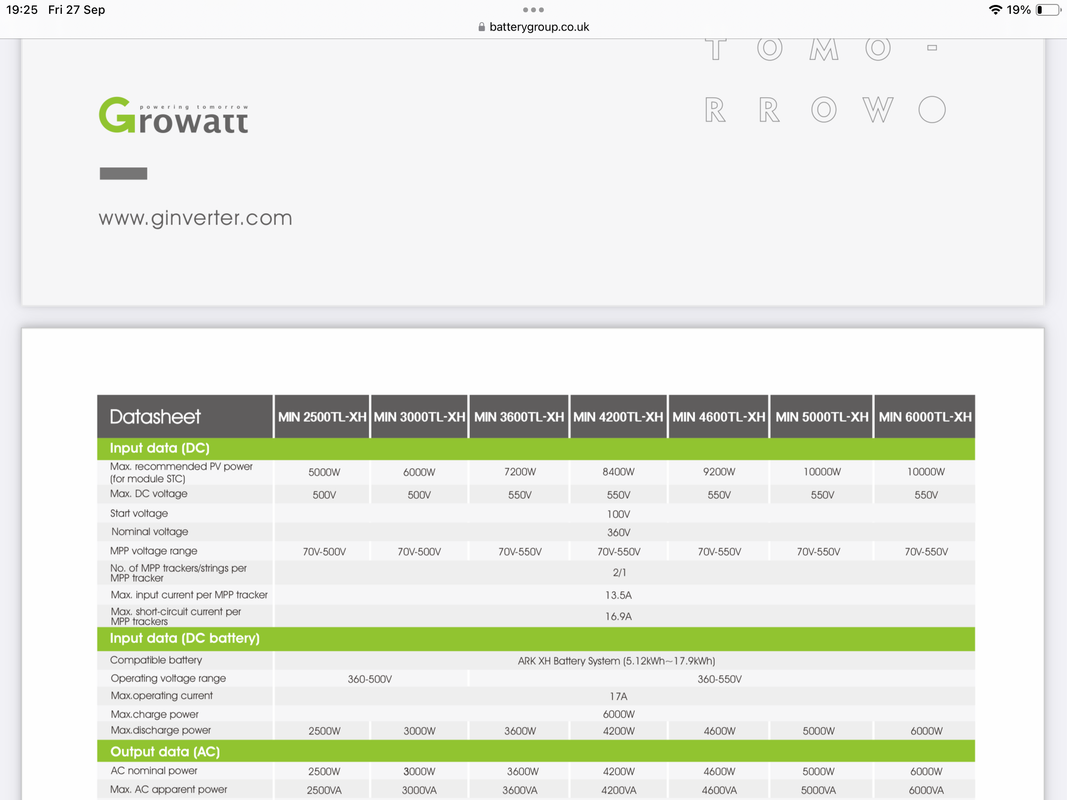Select the No. of MPP trackers/strings label

pyautogui.click(x=178, y=573)
